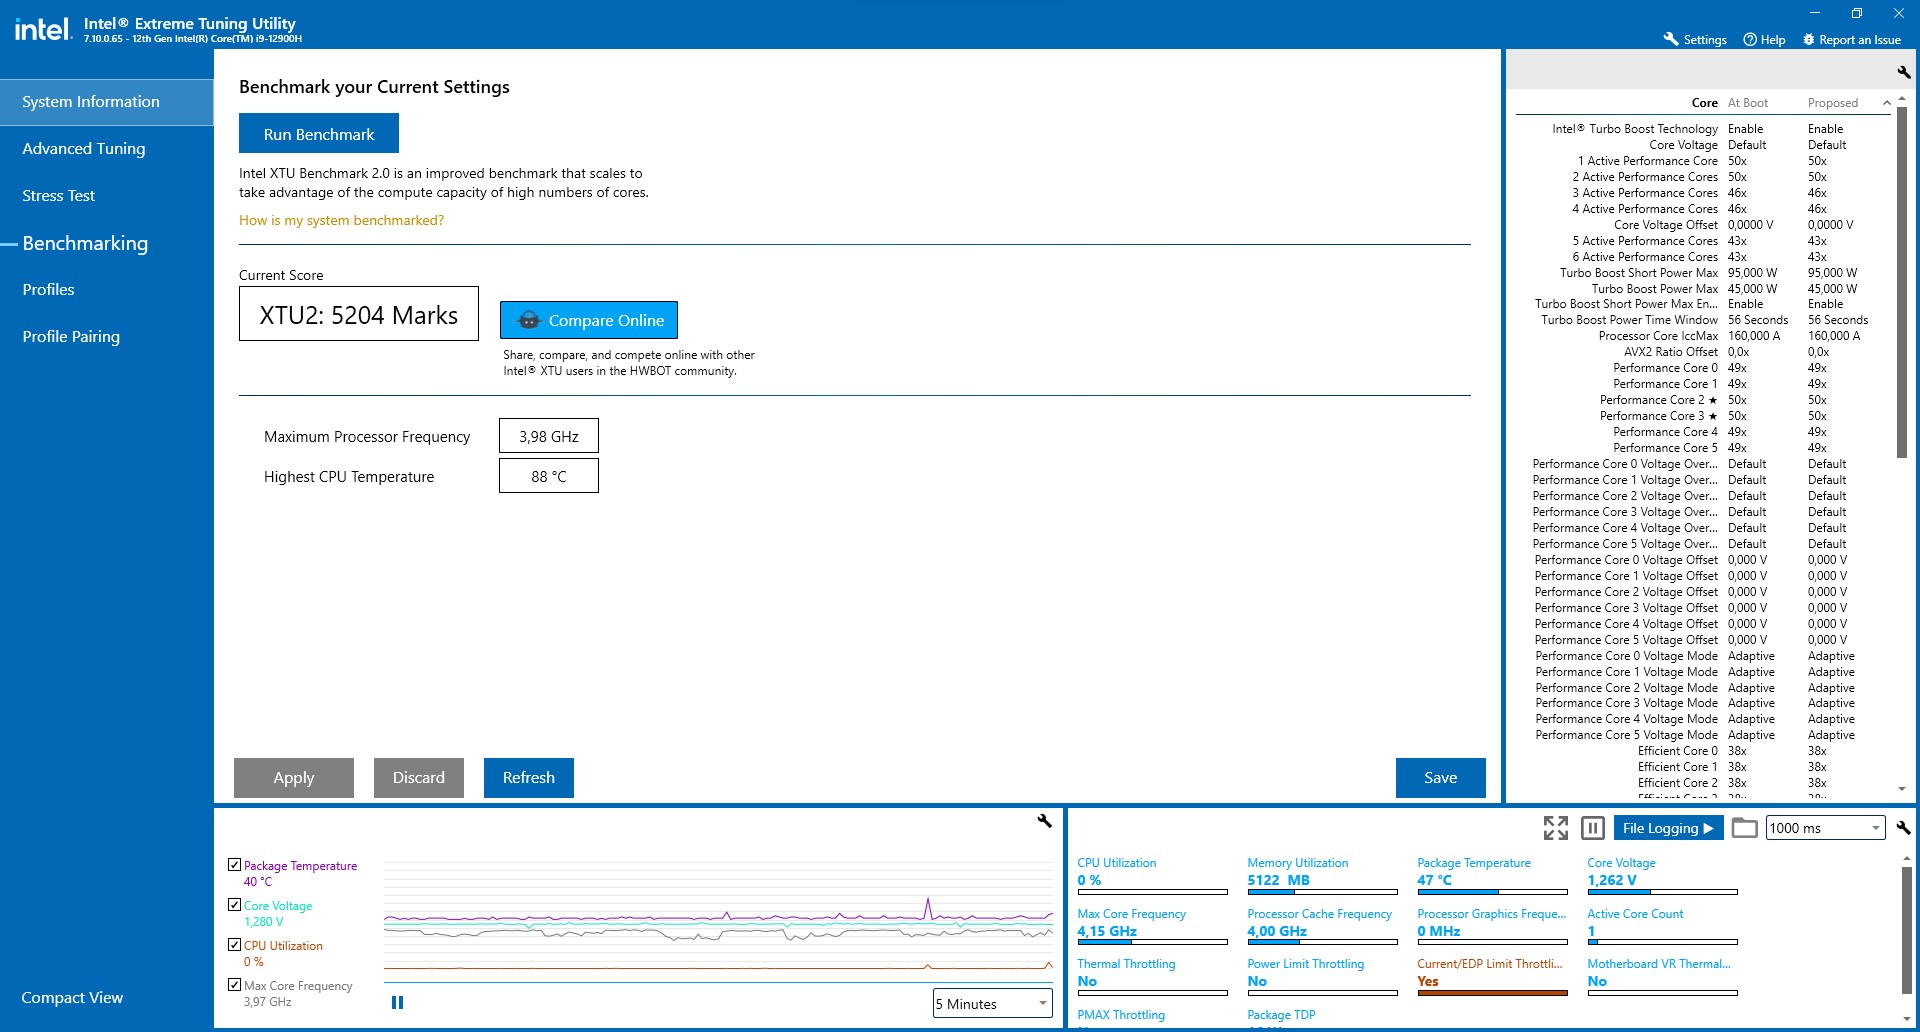The image size is (1920, 1032).
Task: Open wrench options for the monitor panel
Action: coord(1903,827)
